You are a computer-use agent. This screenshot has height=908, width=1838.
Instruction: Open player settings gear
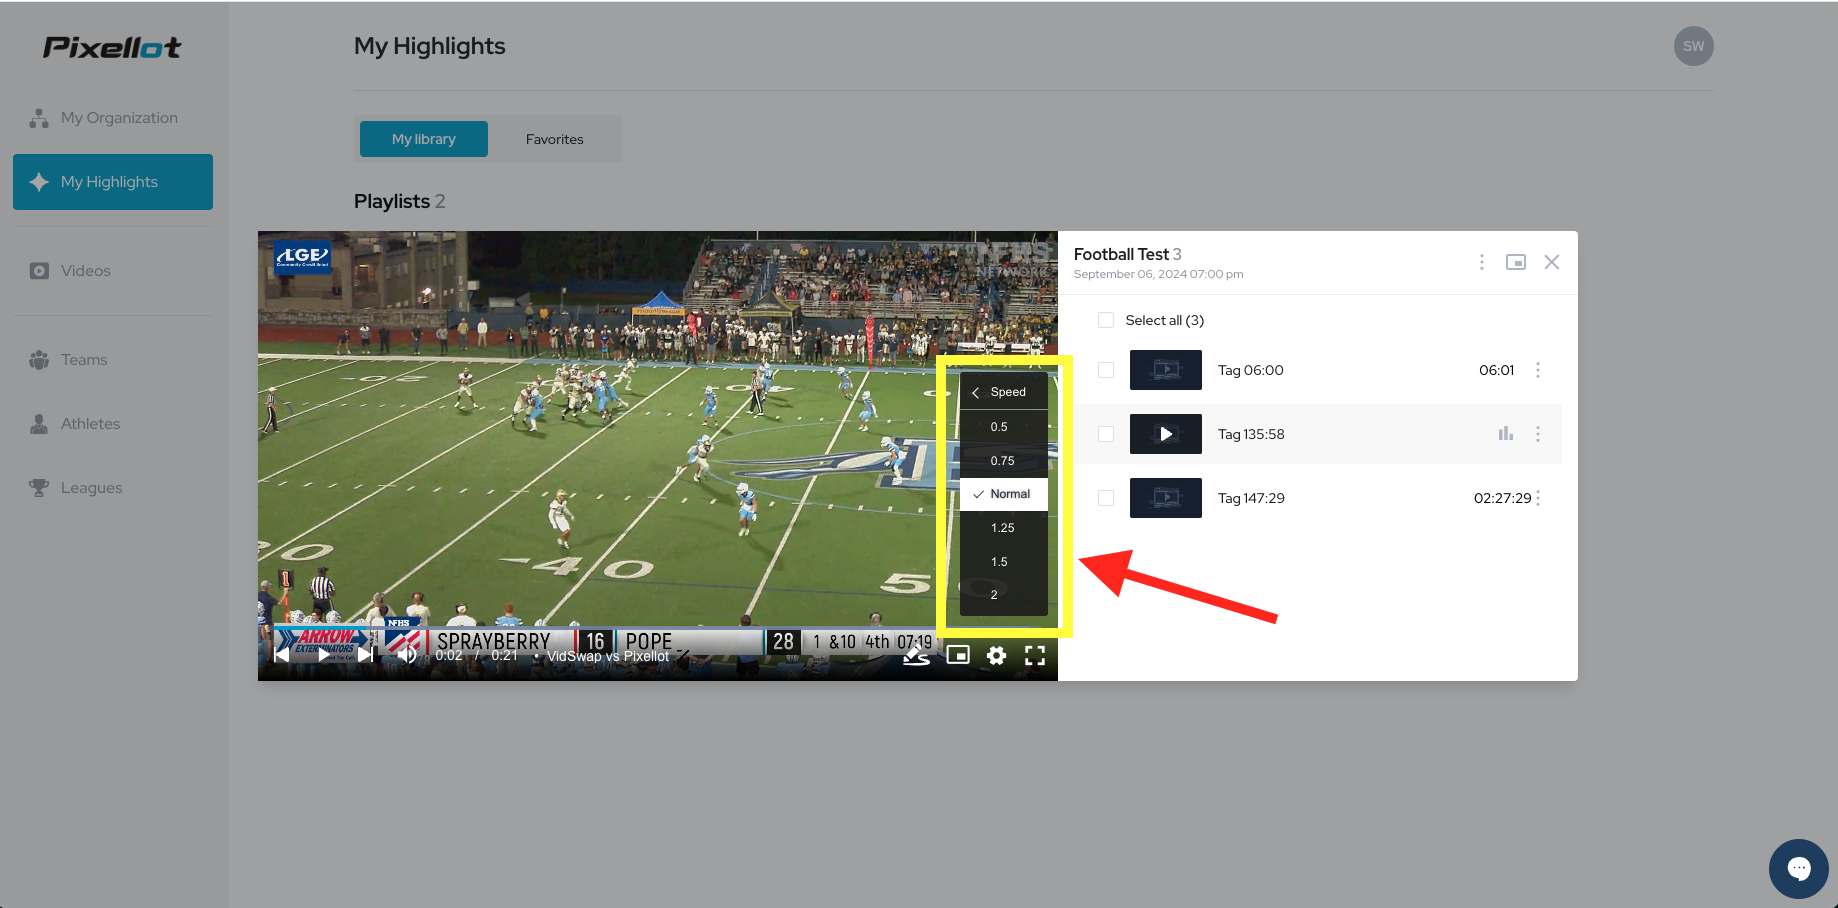pos(996,655)
